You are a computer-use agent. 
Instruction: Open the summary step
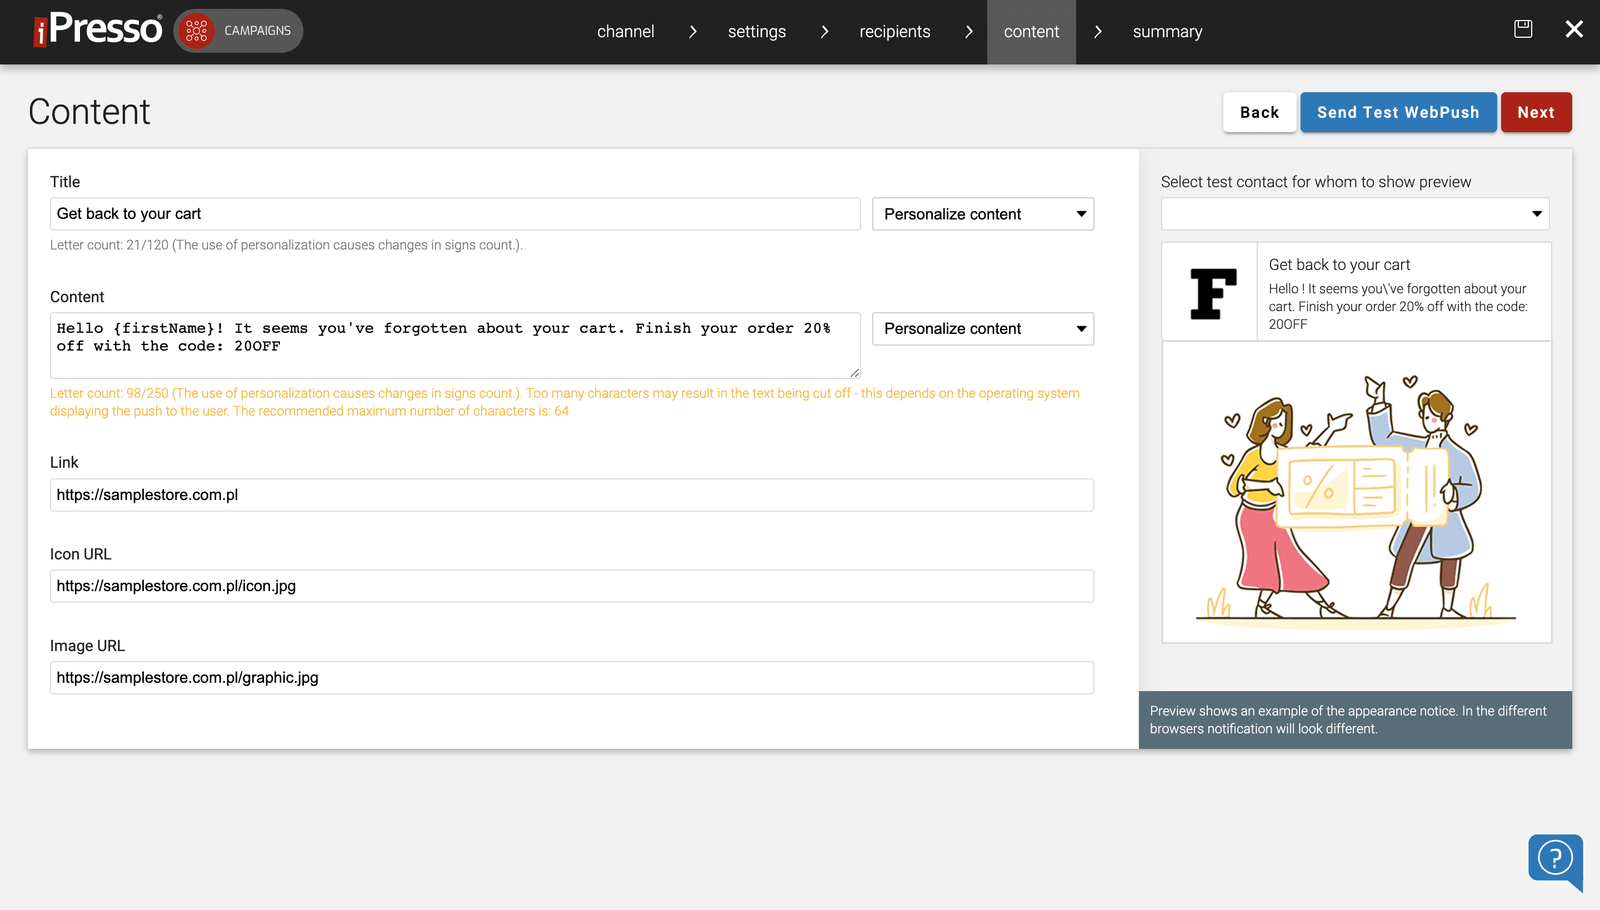pos(1167,31)
